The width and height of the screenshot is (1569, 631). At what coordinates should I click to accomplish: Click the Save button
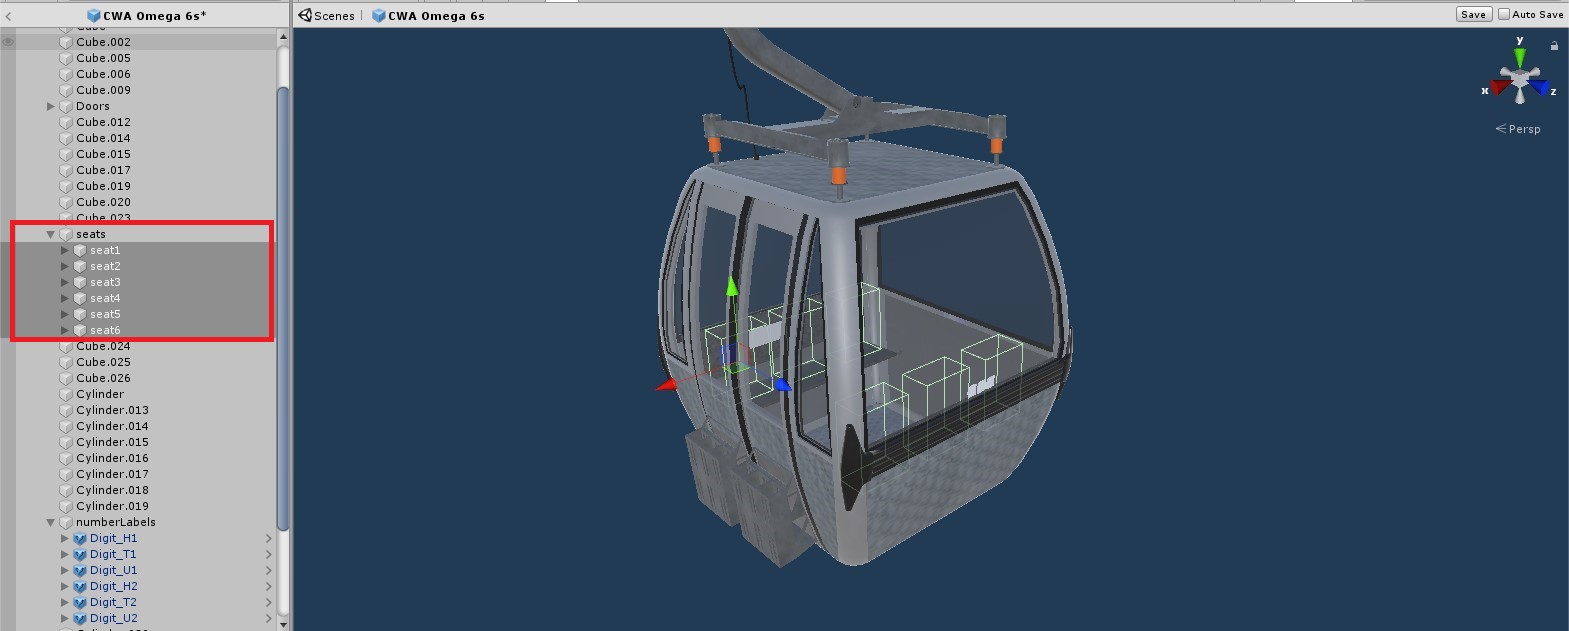pos(1473,14)
